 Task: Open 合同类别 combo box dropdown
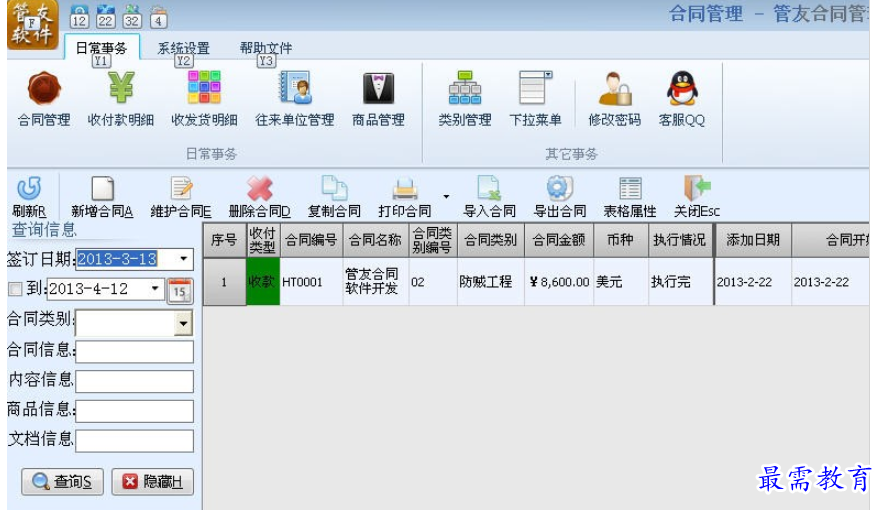tap(183, 323)
